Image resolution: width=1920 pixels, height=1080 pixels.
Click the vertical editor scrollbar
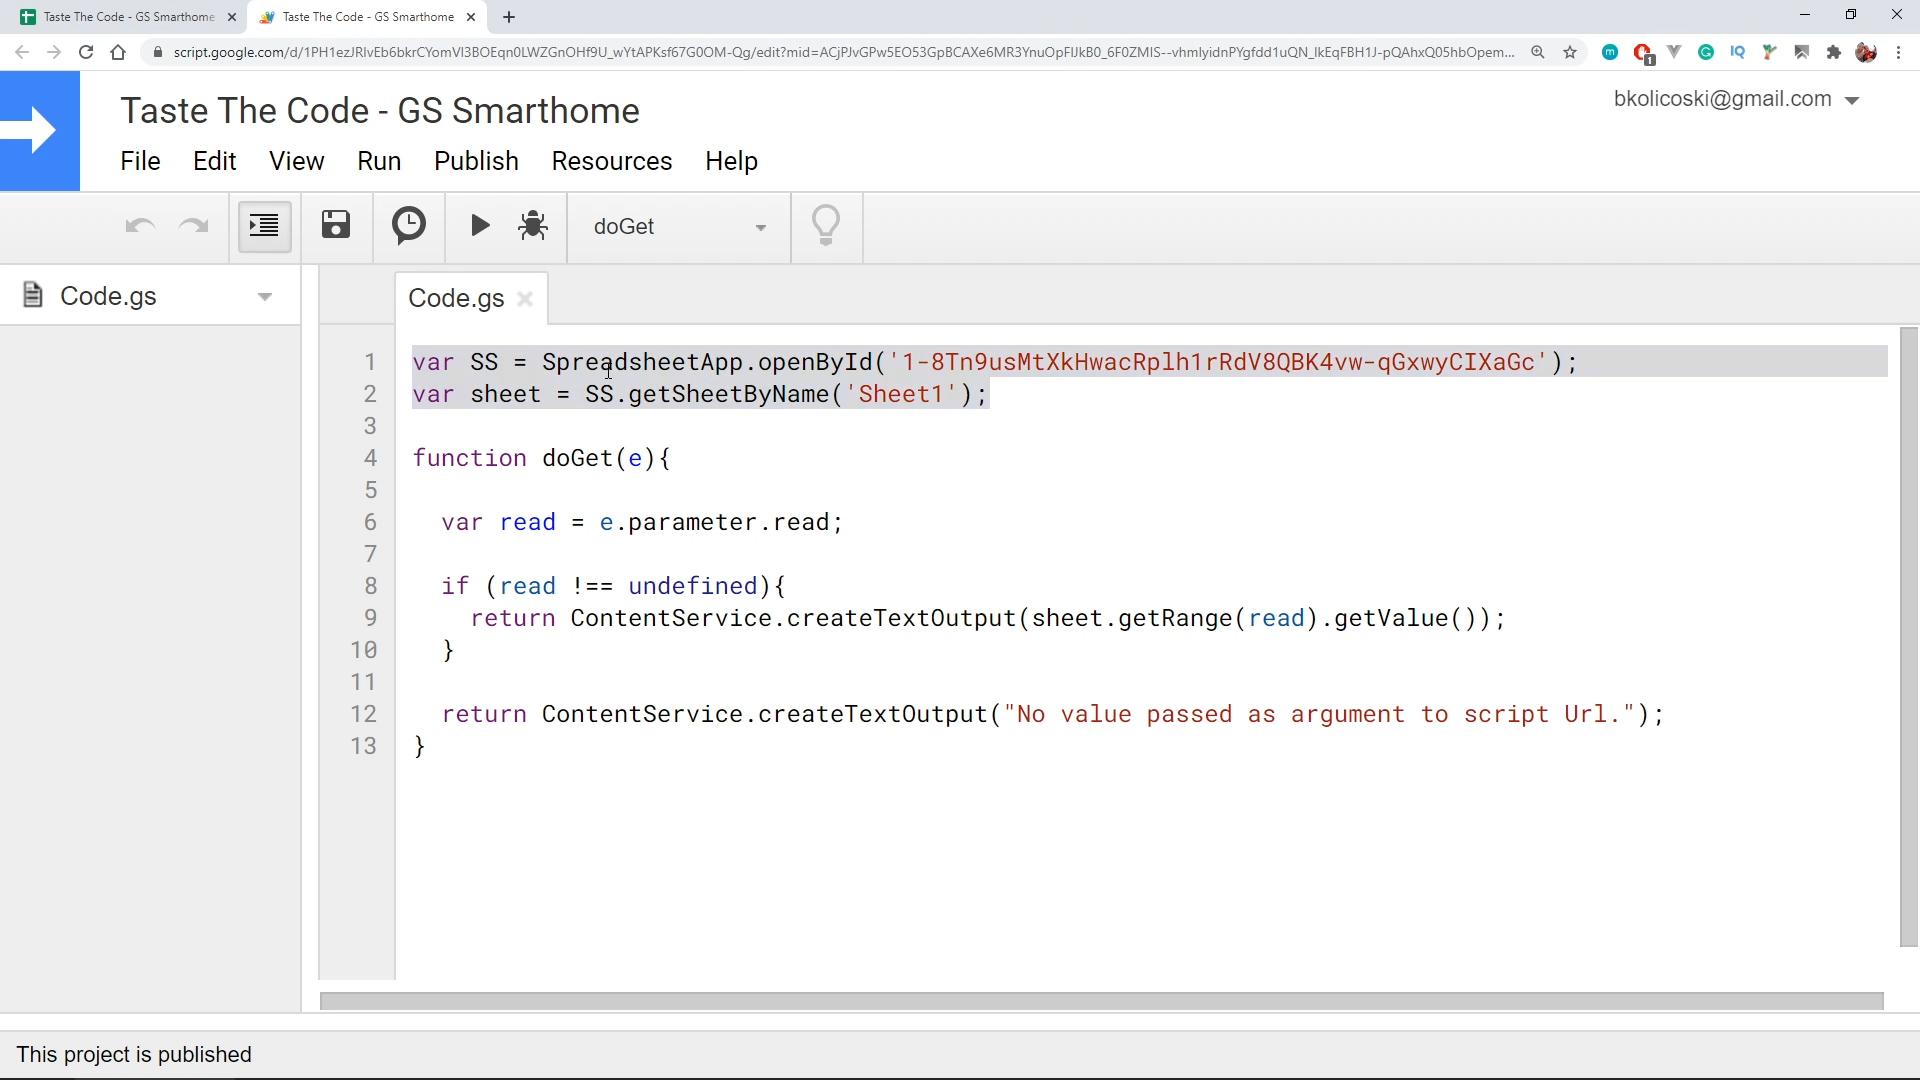[1909, 637]
